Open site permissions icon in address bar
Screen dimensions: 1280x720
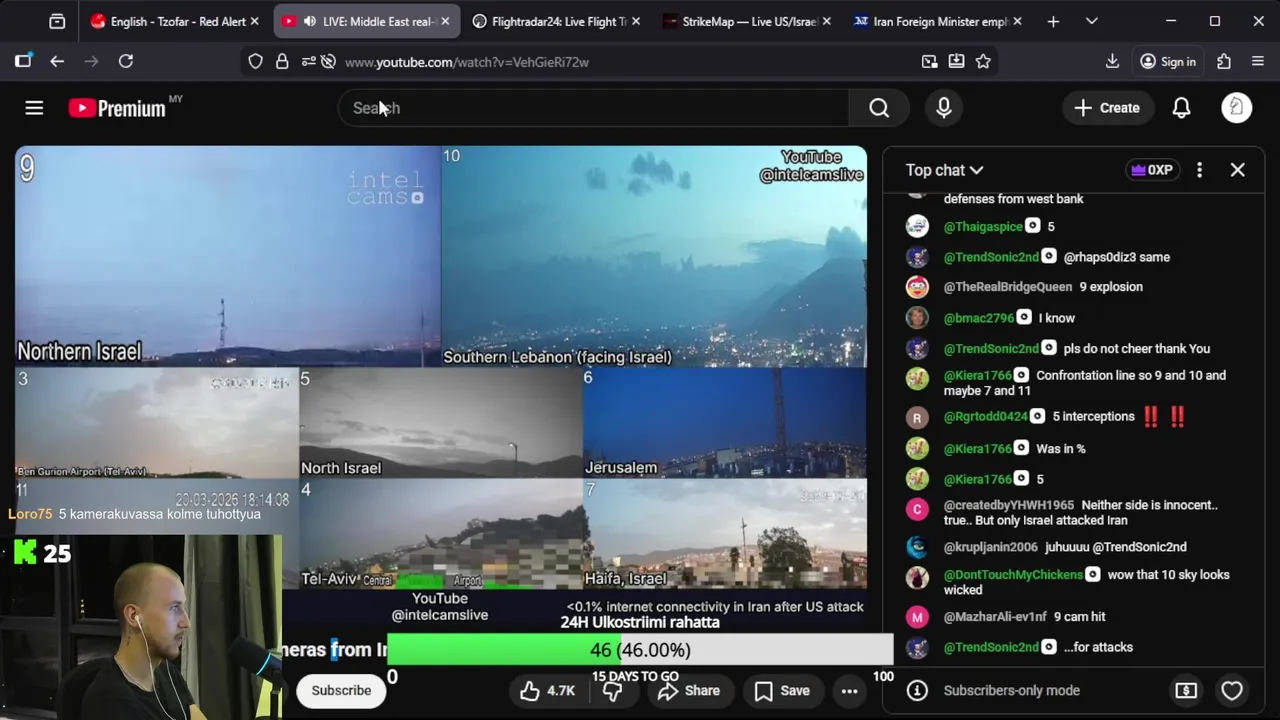(x=308, y=62)
